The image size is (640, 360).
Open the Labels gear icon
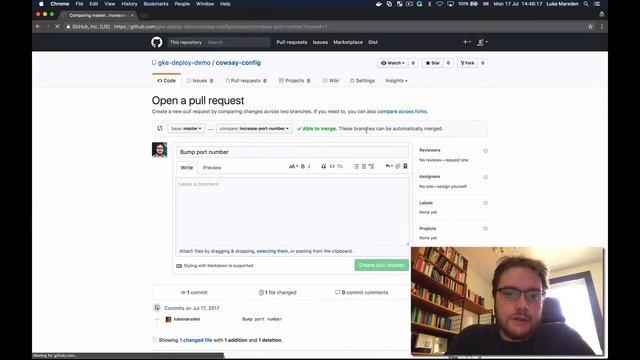[485, 203]
